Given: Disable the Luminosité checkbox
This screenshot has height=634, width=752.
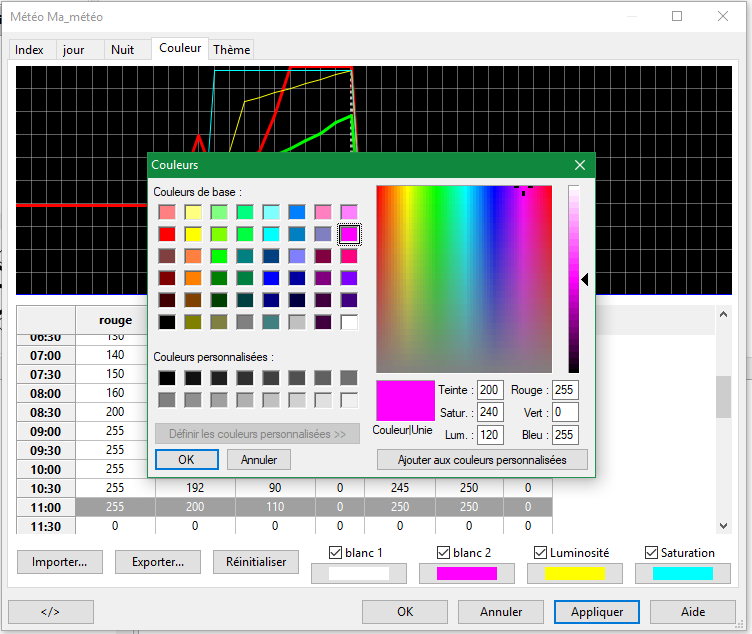Looking at the screenshot, I should (x=540, y=553).
